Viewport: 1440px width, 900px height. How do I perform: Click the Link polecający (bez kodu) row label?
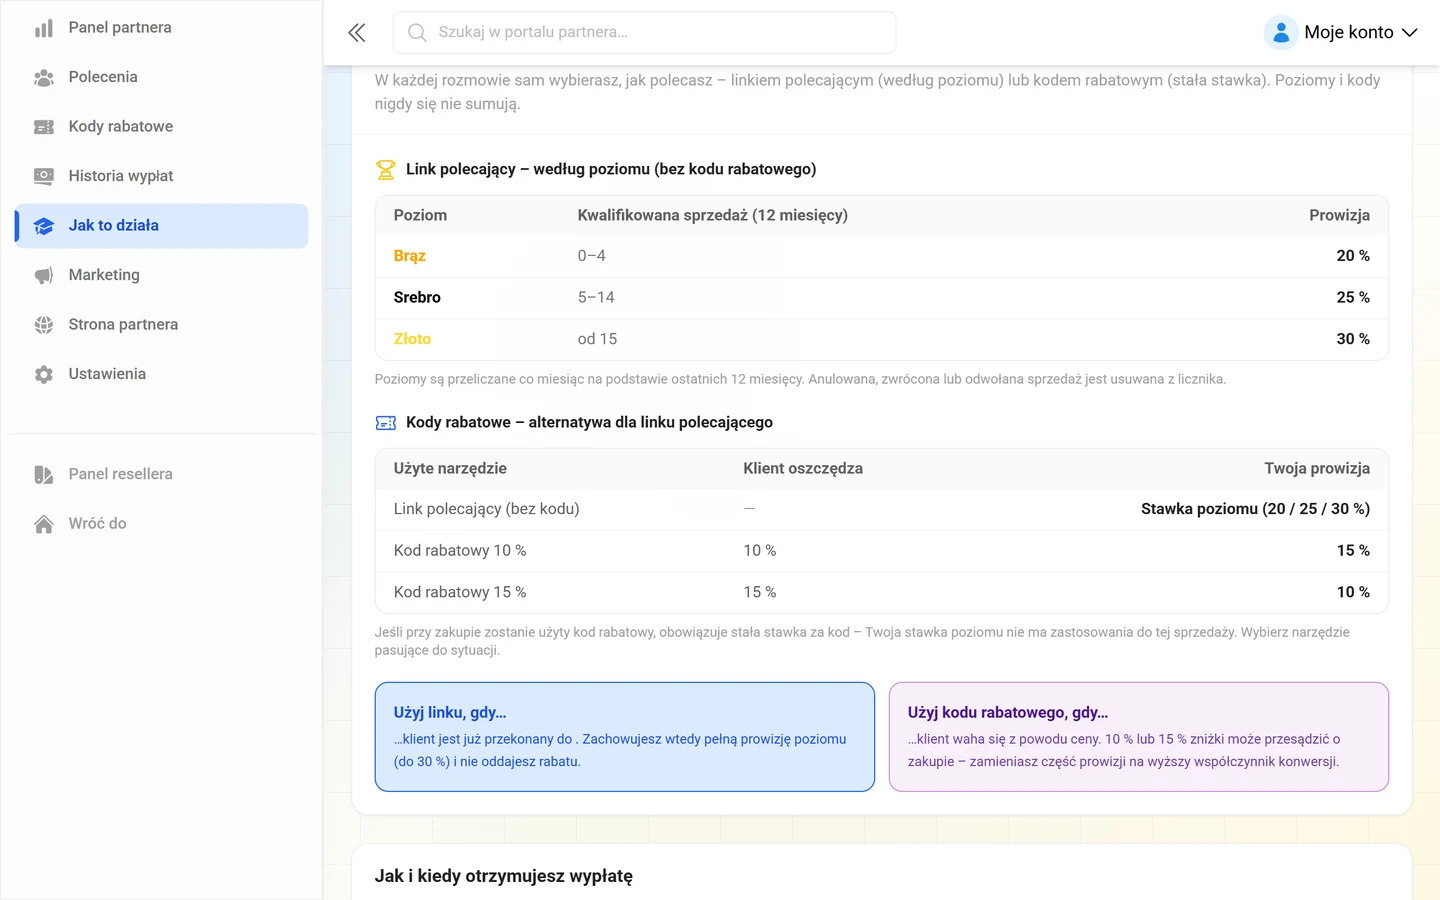pos(486,509)
